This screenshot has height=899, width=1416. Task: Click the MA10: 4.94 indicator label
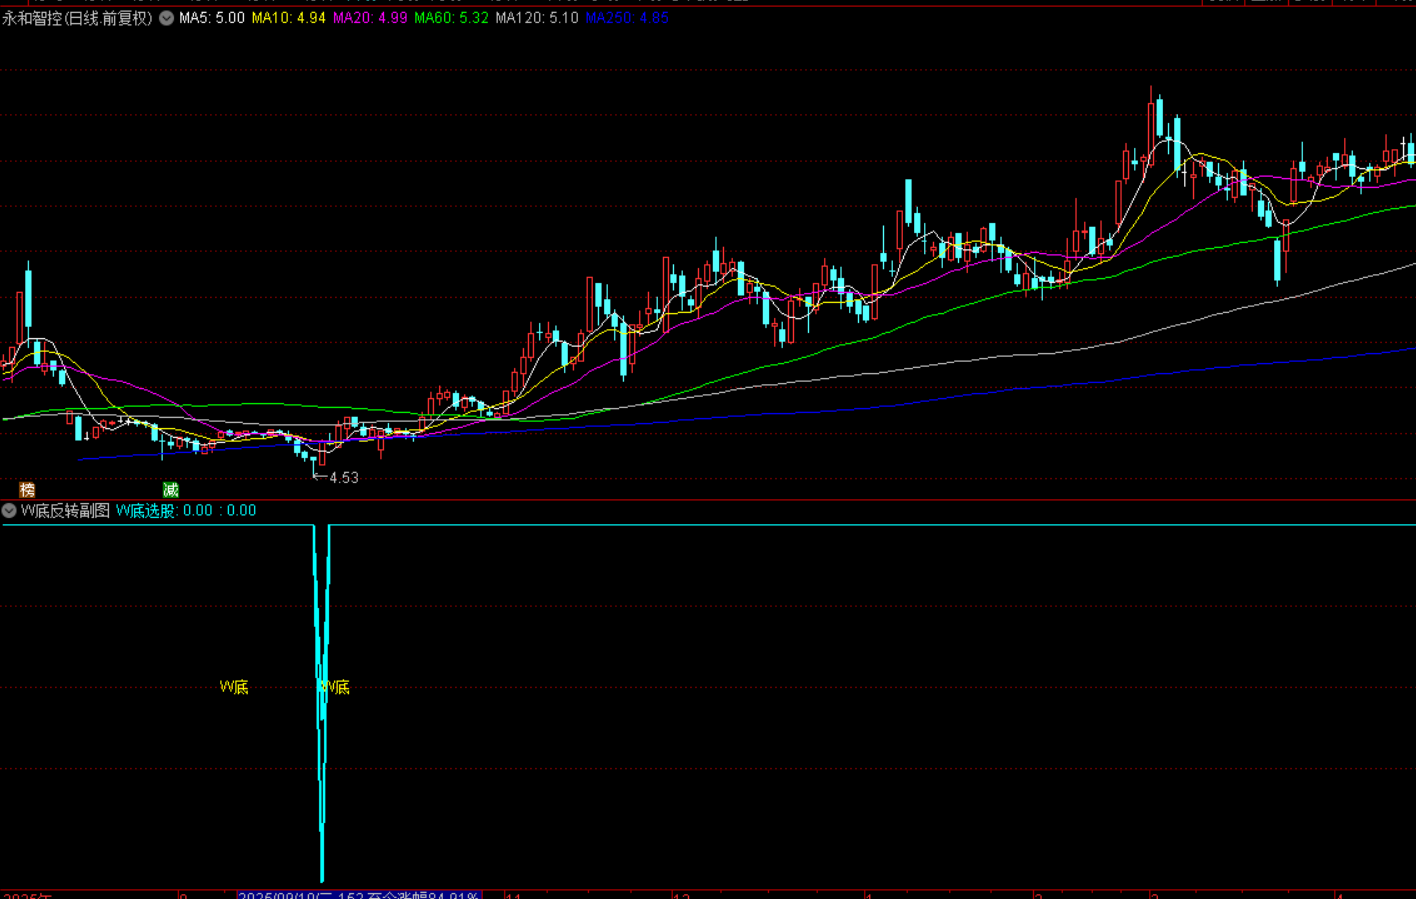click(x=289, y=18)
